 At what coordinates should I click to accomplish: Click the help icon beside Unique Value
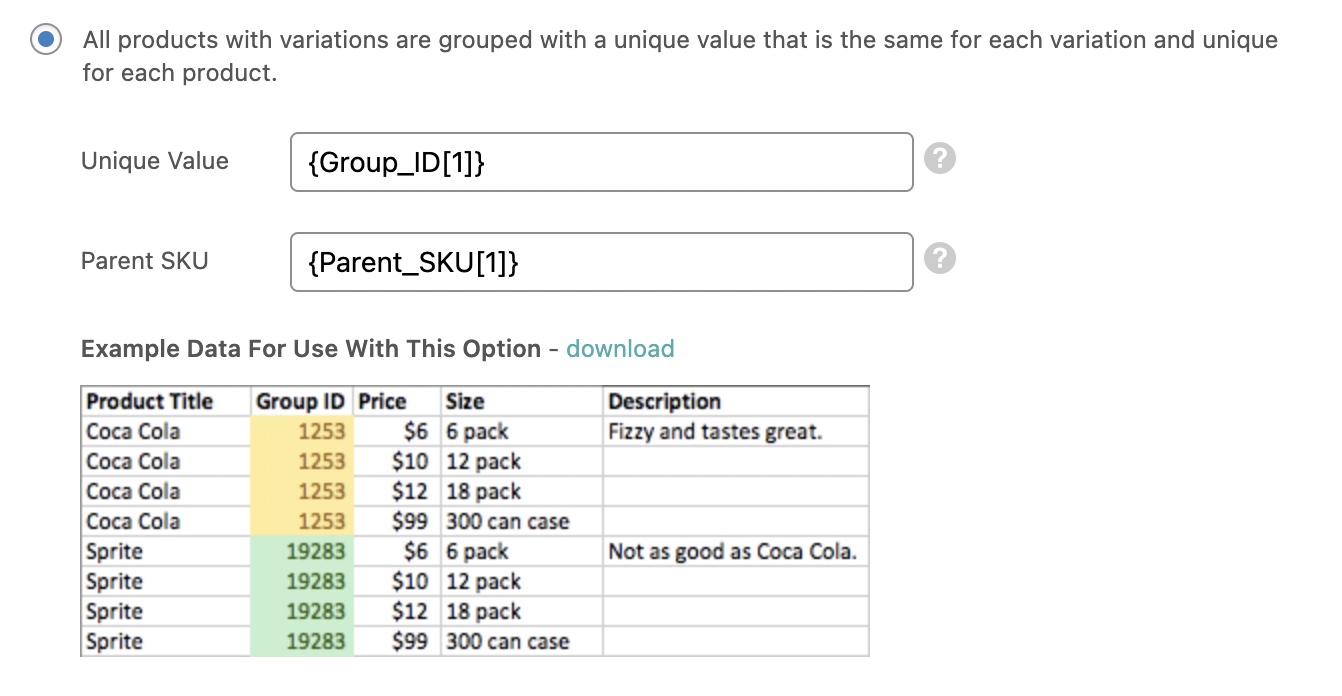(939, 159)
